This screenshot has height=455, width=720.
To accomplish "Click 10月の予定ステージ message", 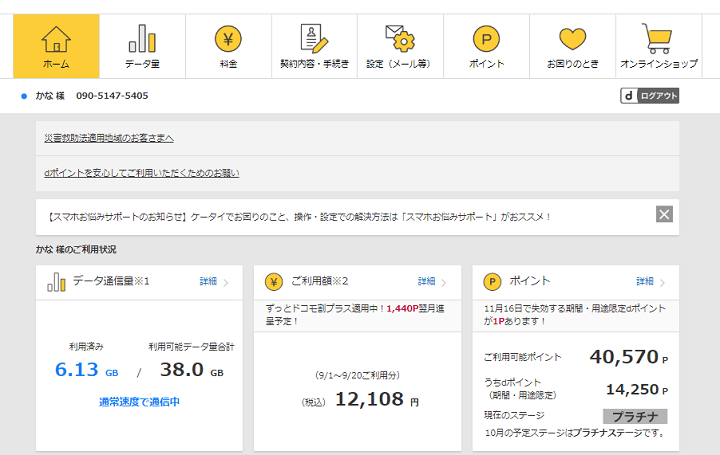I will coord(575,433).
